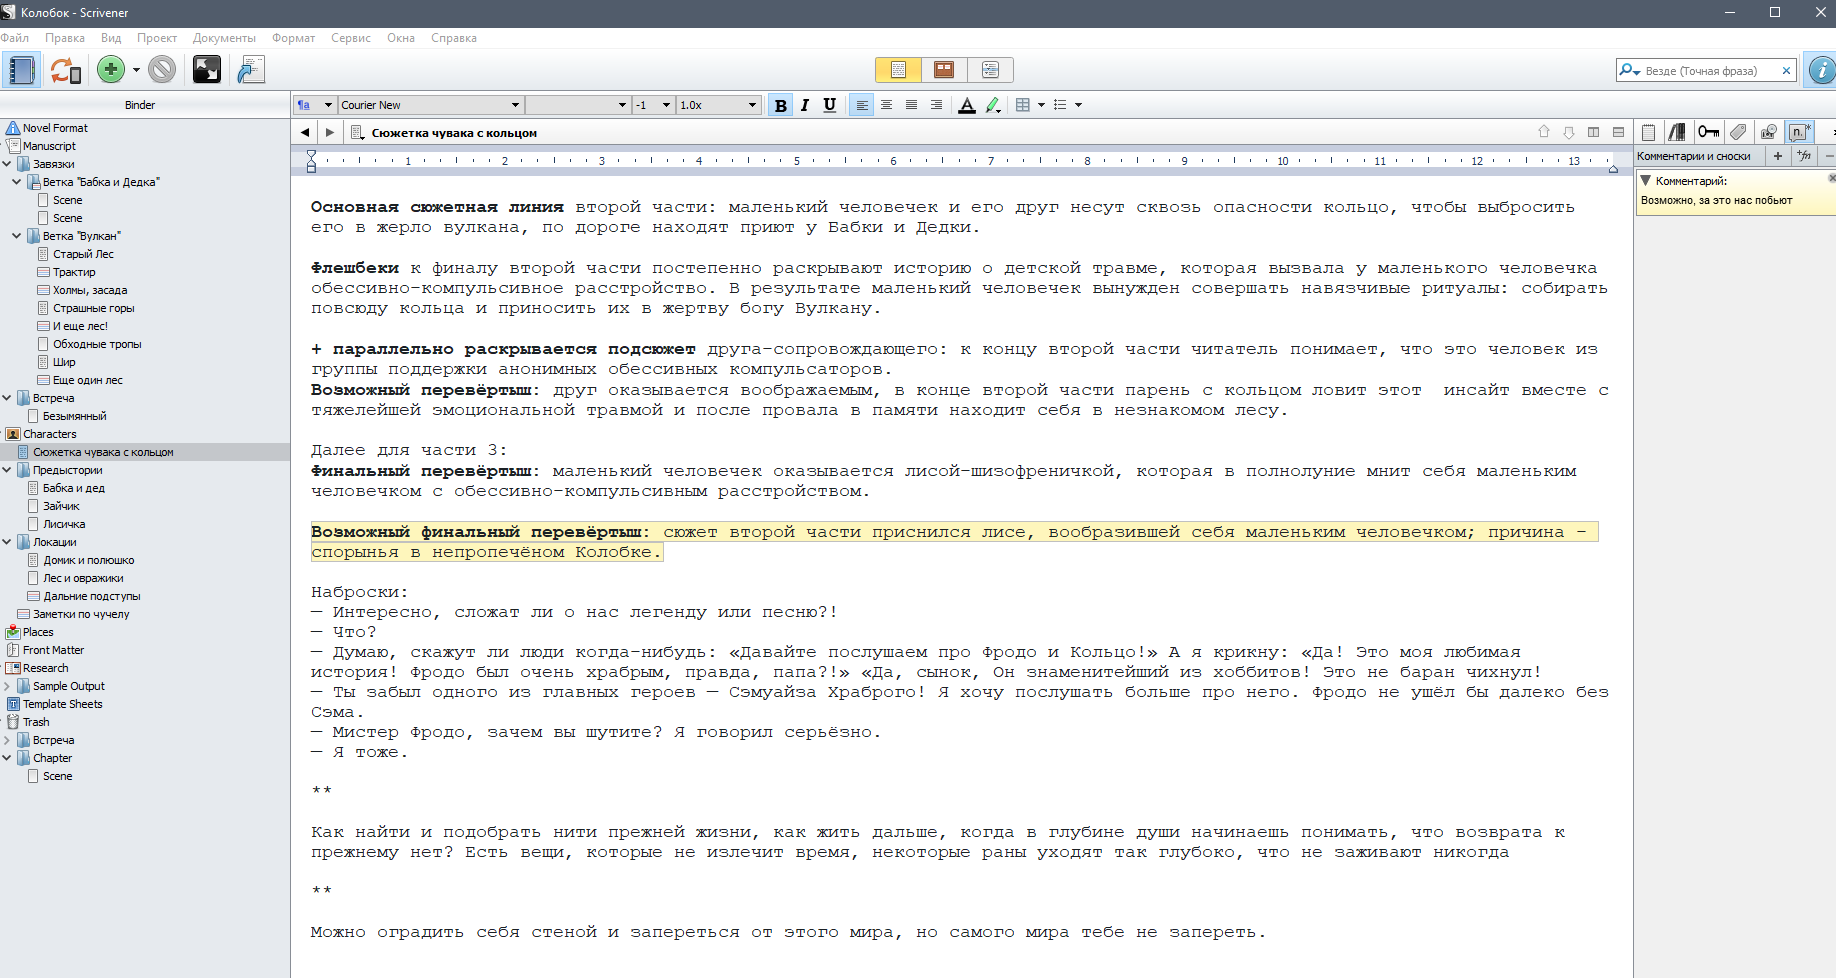Viewport: 1836px width, 978px height.
Task: Collapse the Ветка "Вулкан" folder
Action: click(x=17, y=236)
